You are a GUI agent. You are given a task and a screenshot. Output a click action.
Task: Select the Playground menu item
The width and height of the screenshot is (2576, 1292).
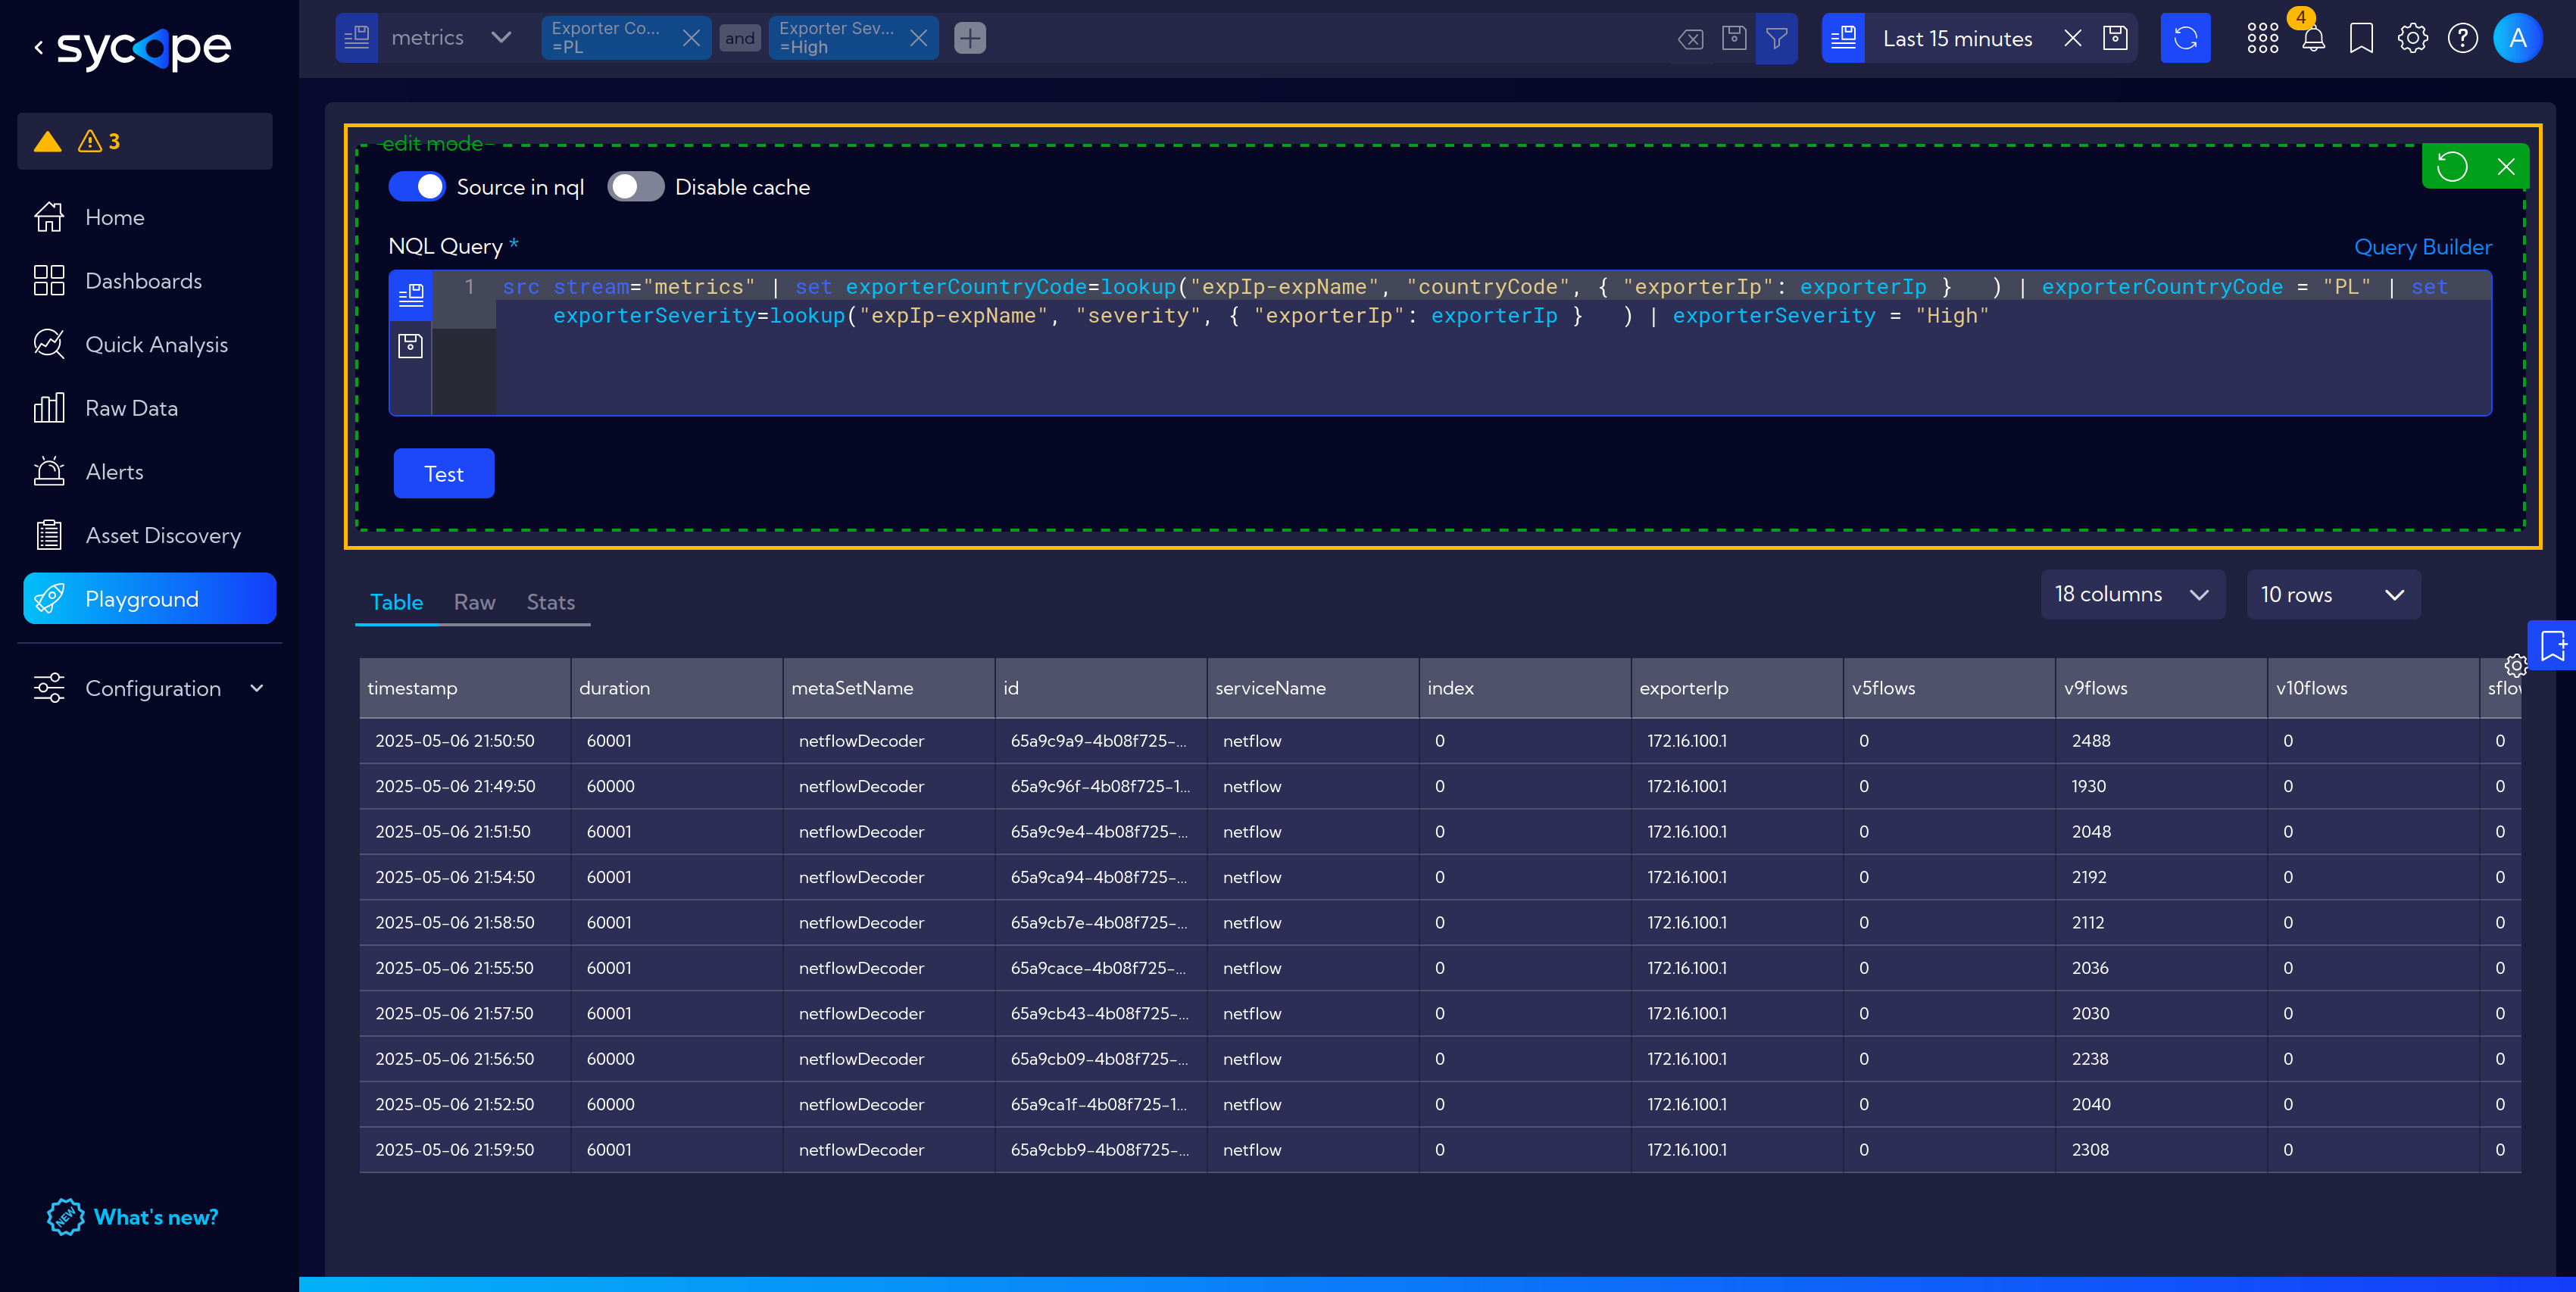[149, 598]
